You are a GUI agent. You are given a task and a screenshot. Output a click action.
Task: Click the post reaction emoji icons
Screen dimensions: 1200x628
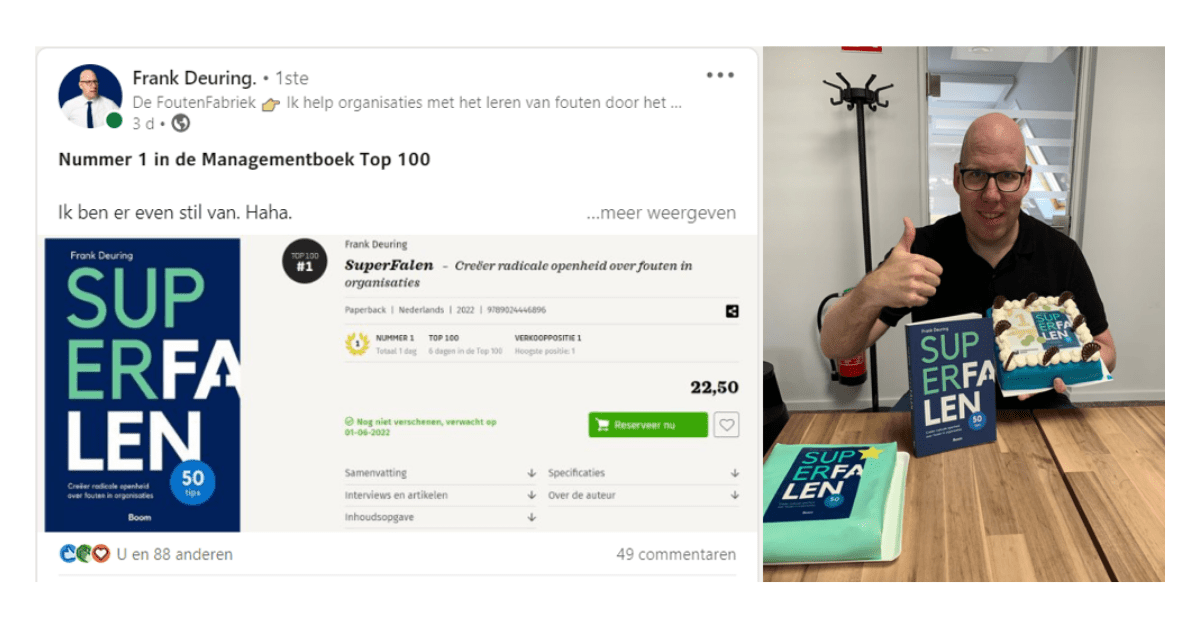click(x=85, y=553)
